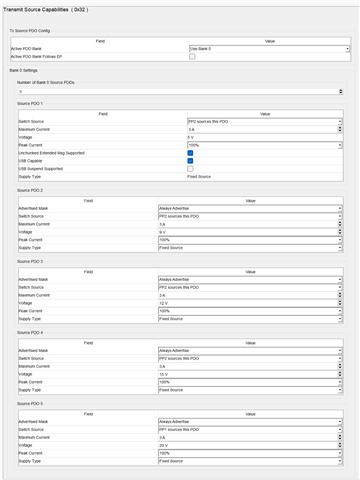Uncheck Unchunked Extended Msg Supported
Image resolution: width=360 pixels, height=480 pixels.
190,153
